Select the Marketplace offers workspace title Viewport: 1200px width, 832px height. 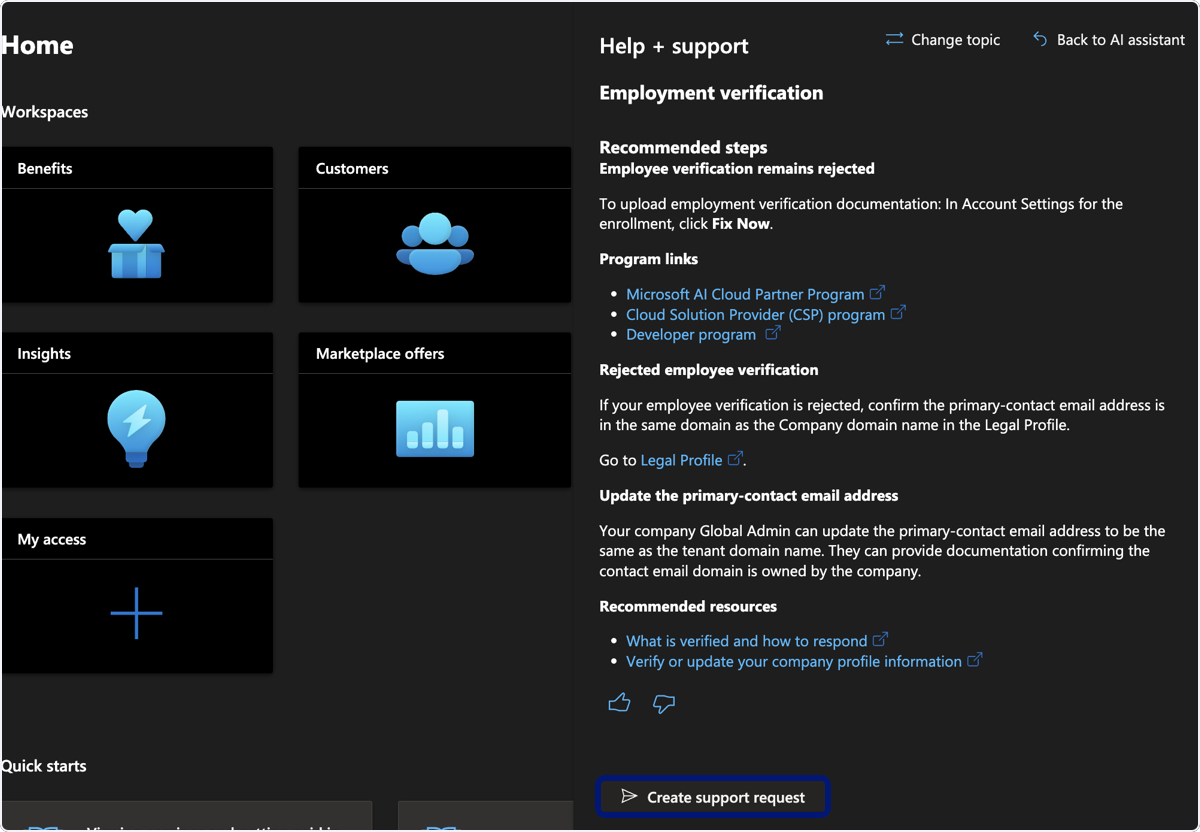tap(380, 353)
